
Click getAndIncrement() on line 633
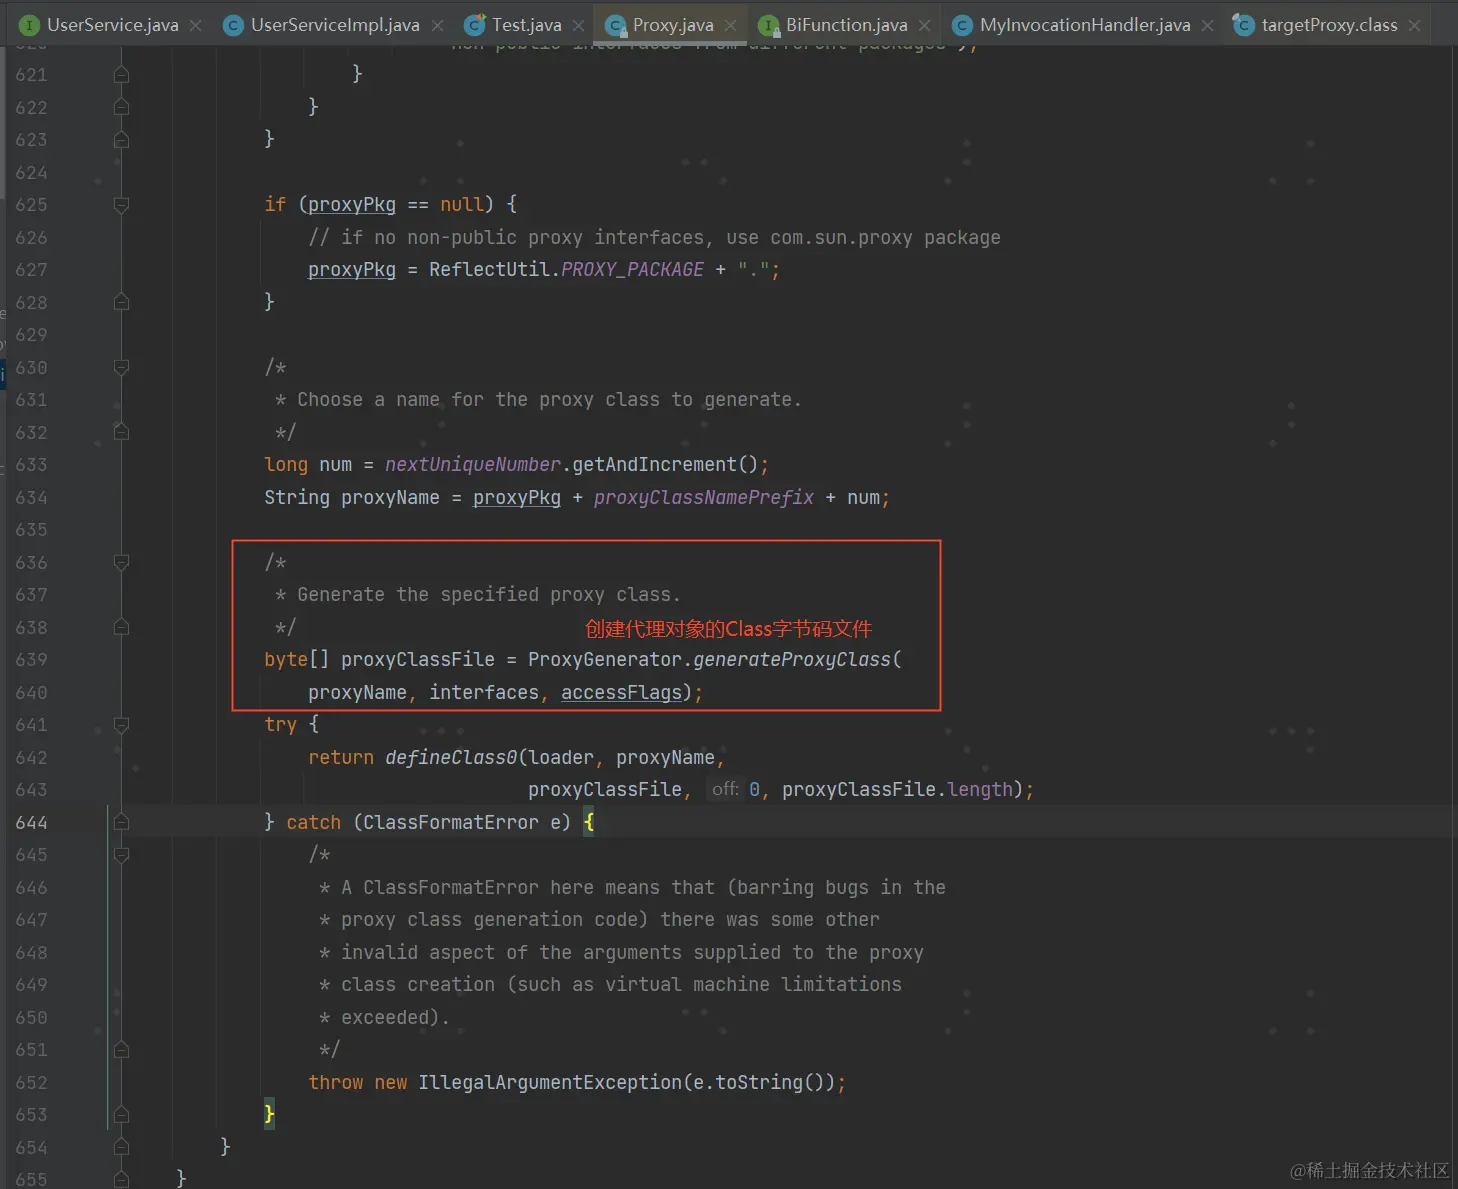665,465
